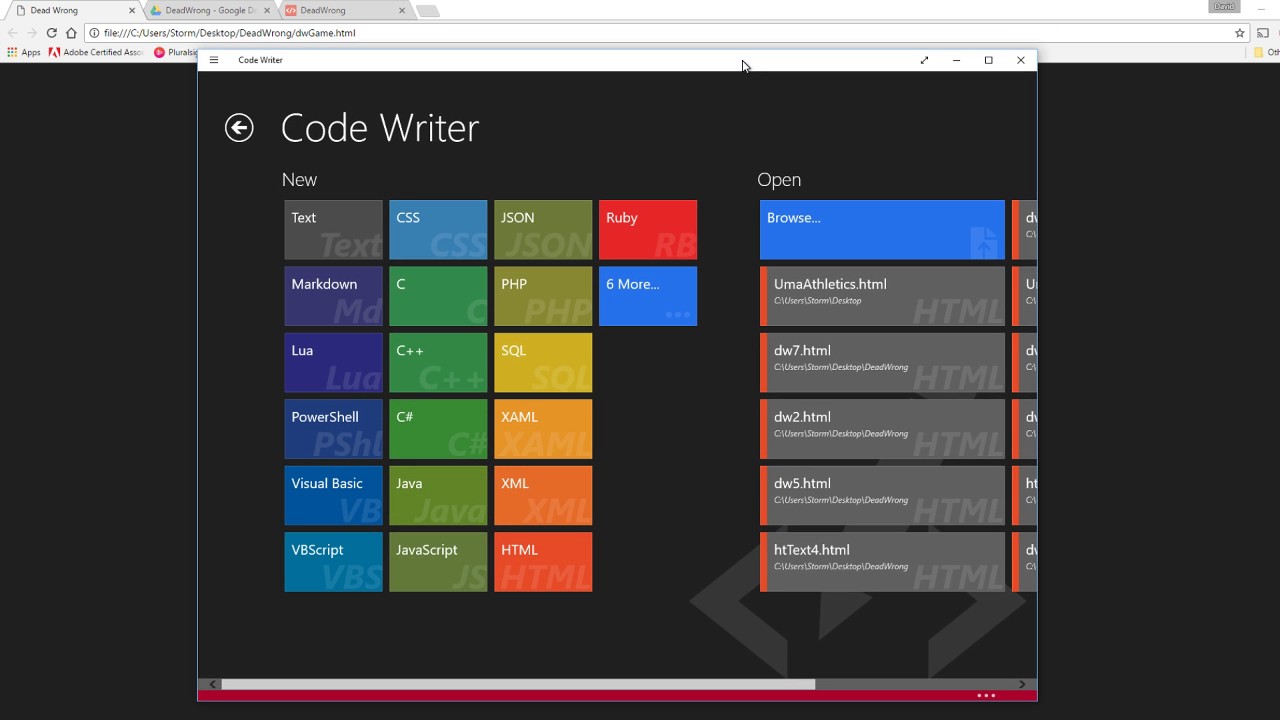Create a new Markdown file

click(x=333, y=296)
